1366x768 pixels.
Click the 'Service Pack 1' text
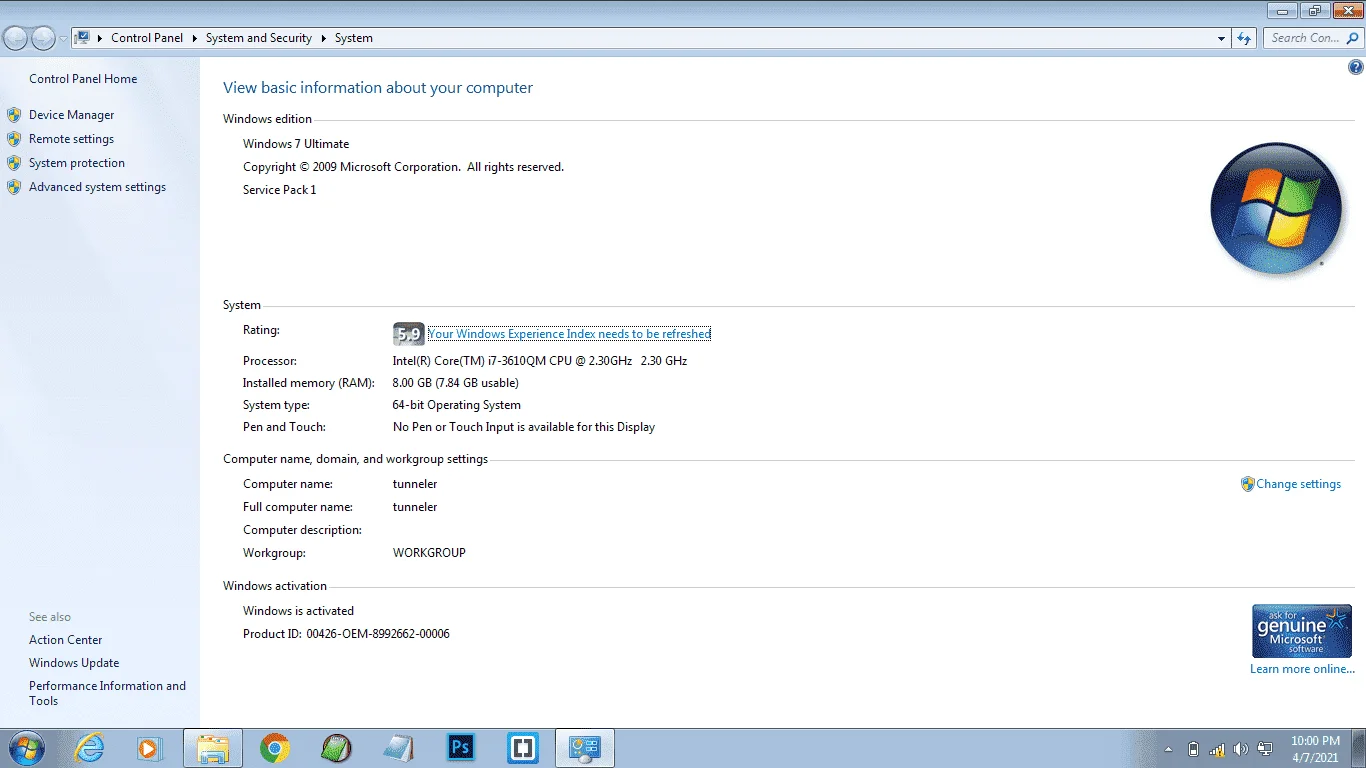(279, 190)
